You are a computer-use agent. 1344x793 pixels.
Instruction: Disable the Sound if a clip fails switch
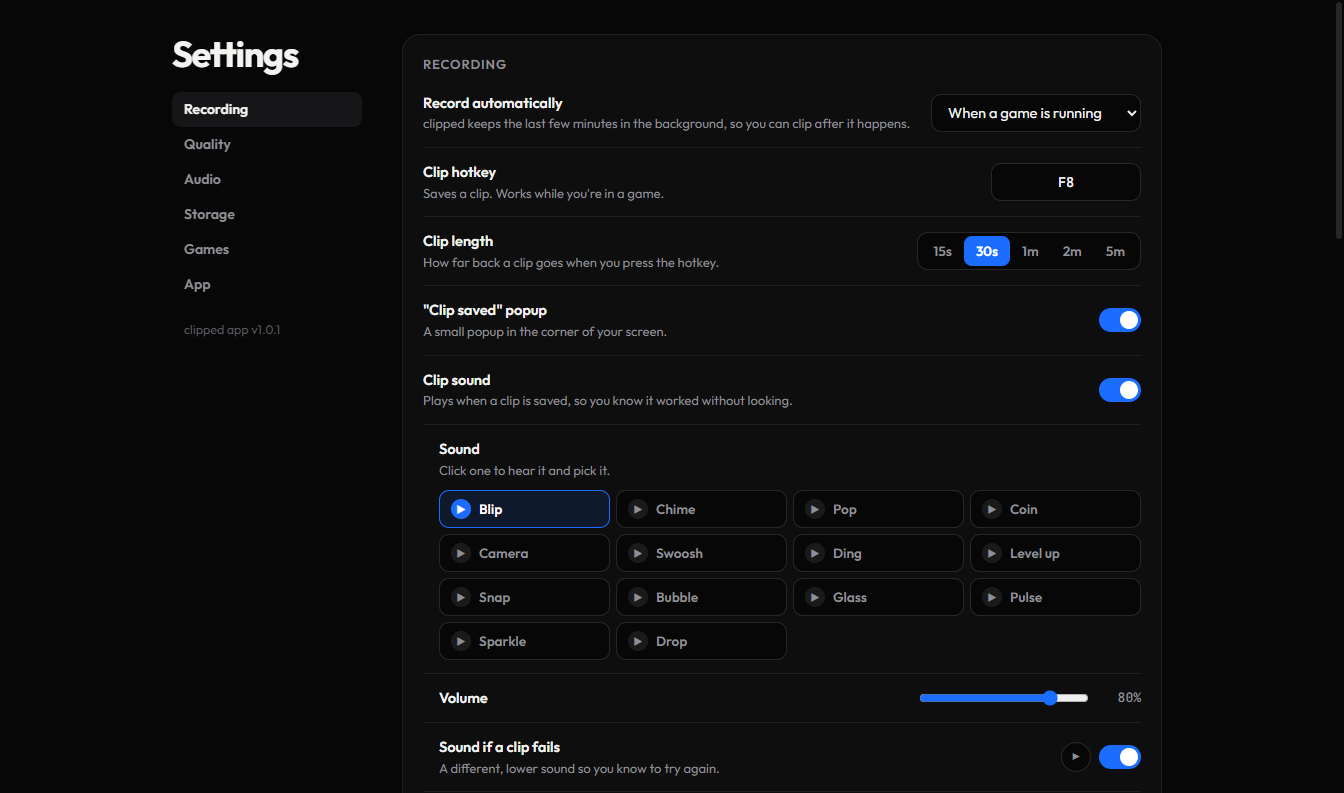coord(1120,757)
